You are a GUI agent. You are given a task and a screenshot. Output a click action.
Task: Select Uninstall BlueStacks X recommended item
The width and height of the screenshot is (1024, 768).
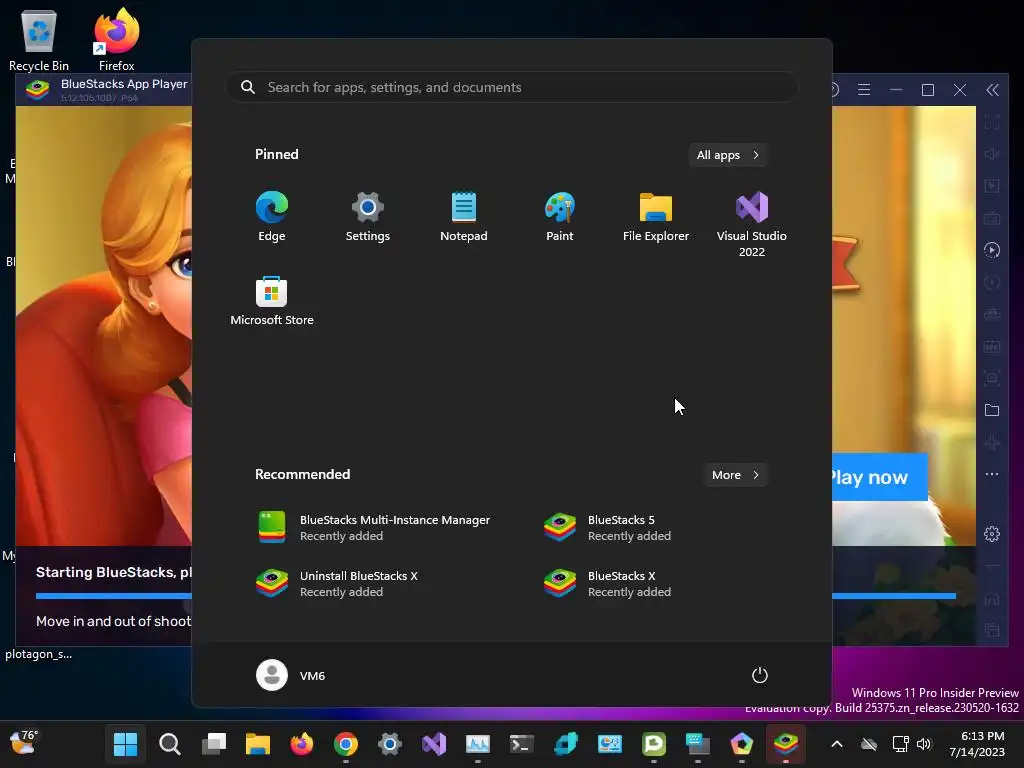340,584
